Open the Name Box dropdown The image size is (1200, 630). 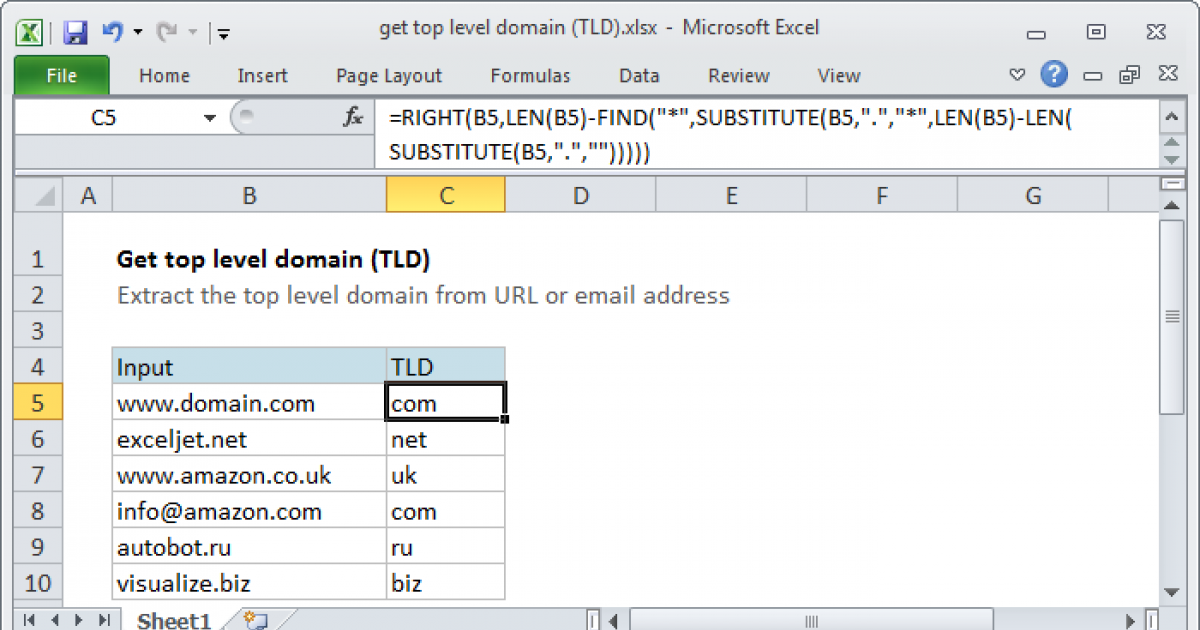click(209, 117)
